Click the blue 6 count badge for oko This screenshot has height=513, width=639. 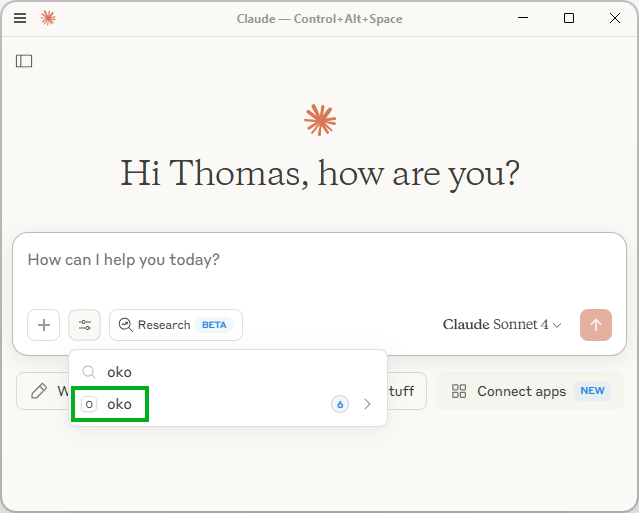point(340,405)
